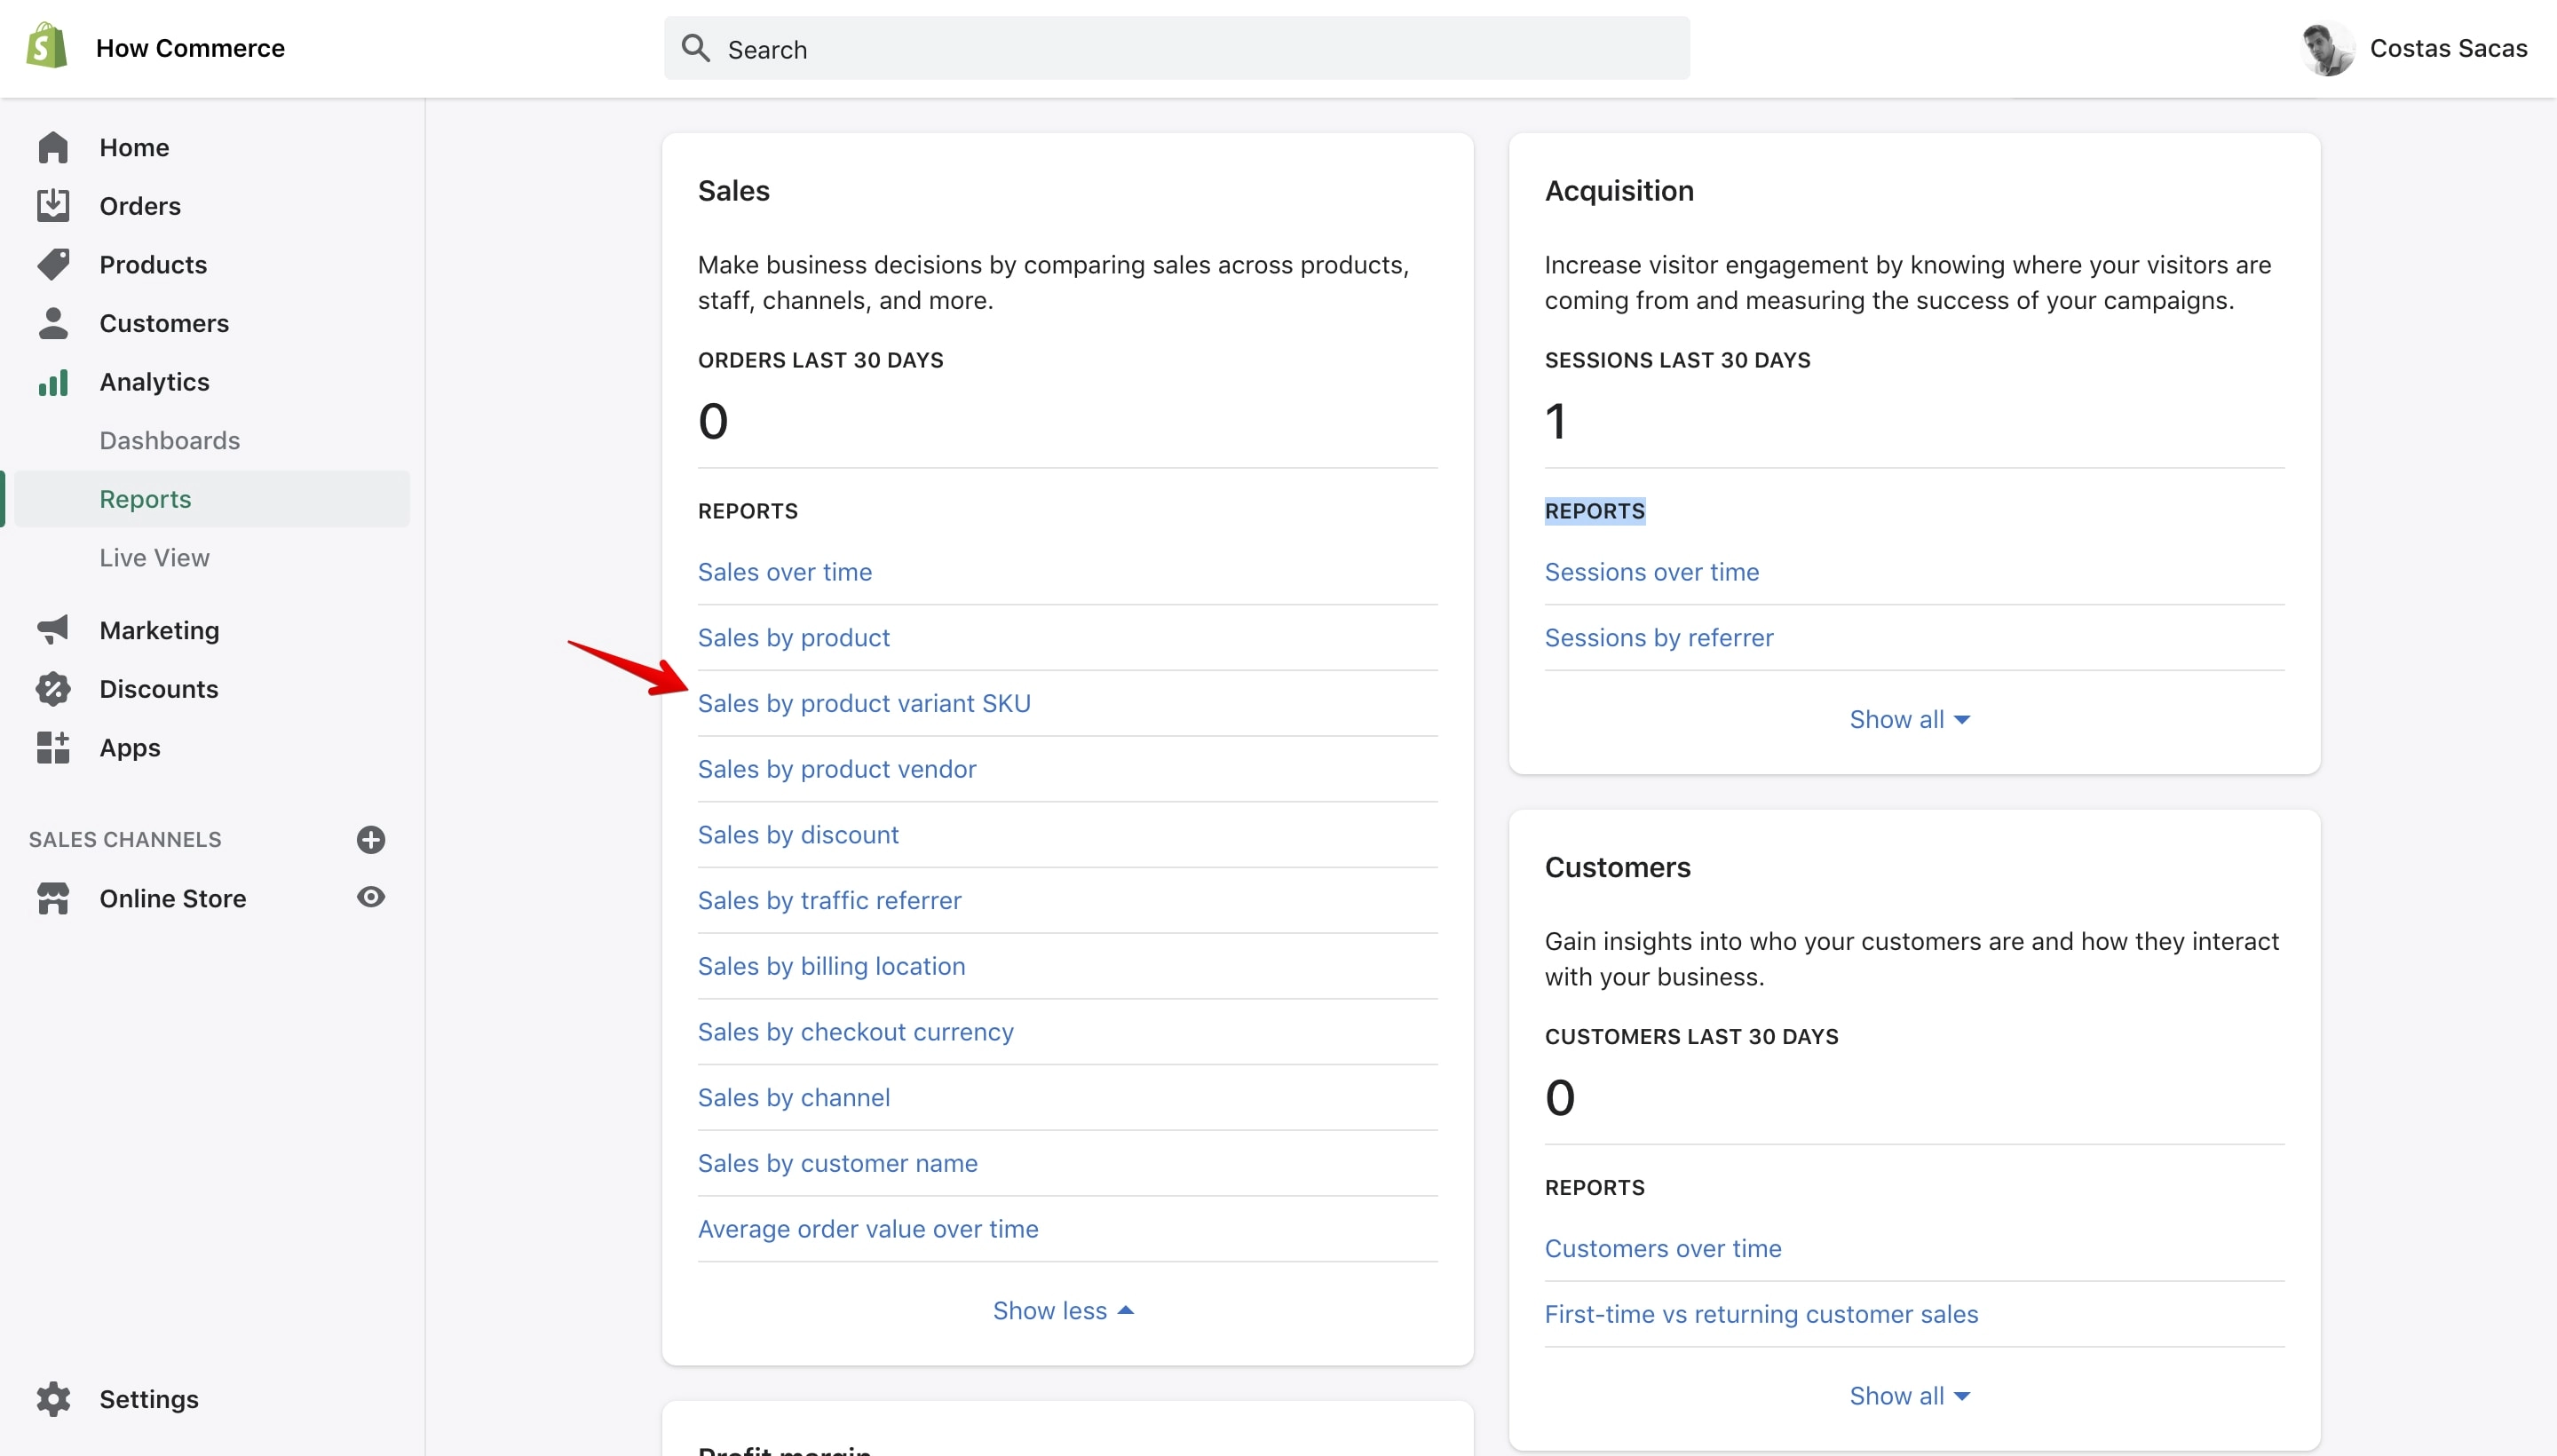Open Sessions by referrer report
Image resolution: width=2557 pixels, height=1456 pixels.
[x=1658, y=637]
